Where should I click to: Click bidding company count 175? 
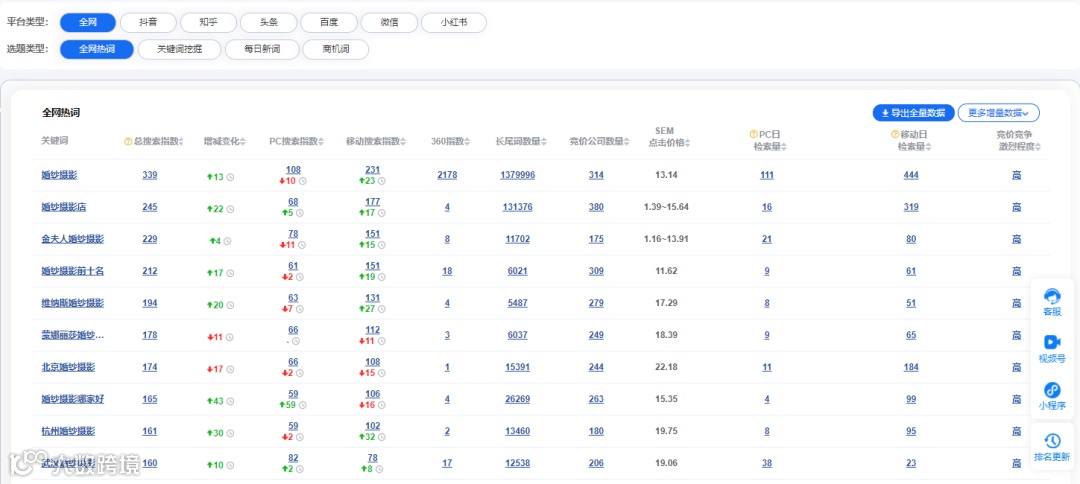pyautogui.click(x=596, y=240)
